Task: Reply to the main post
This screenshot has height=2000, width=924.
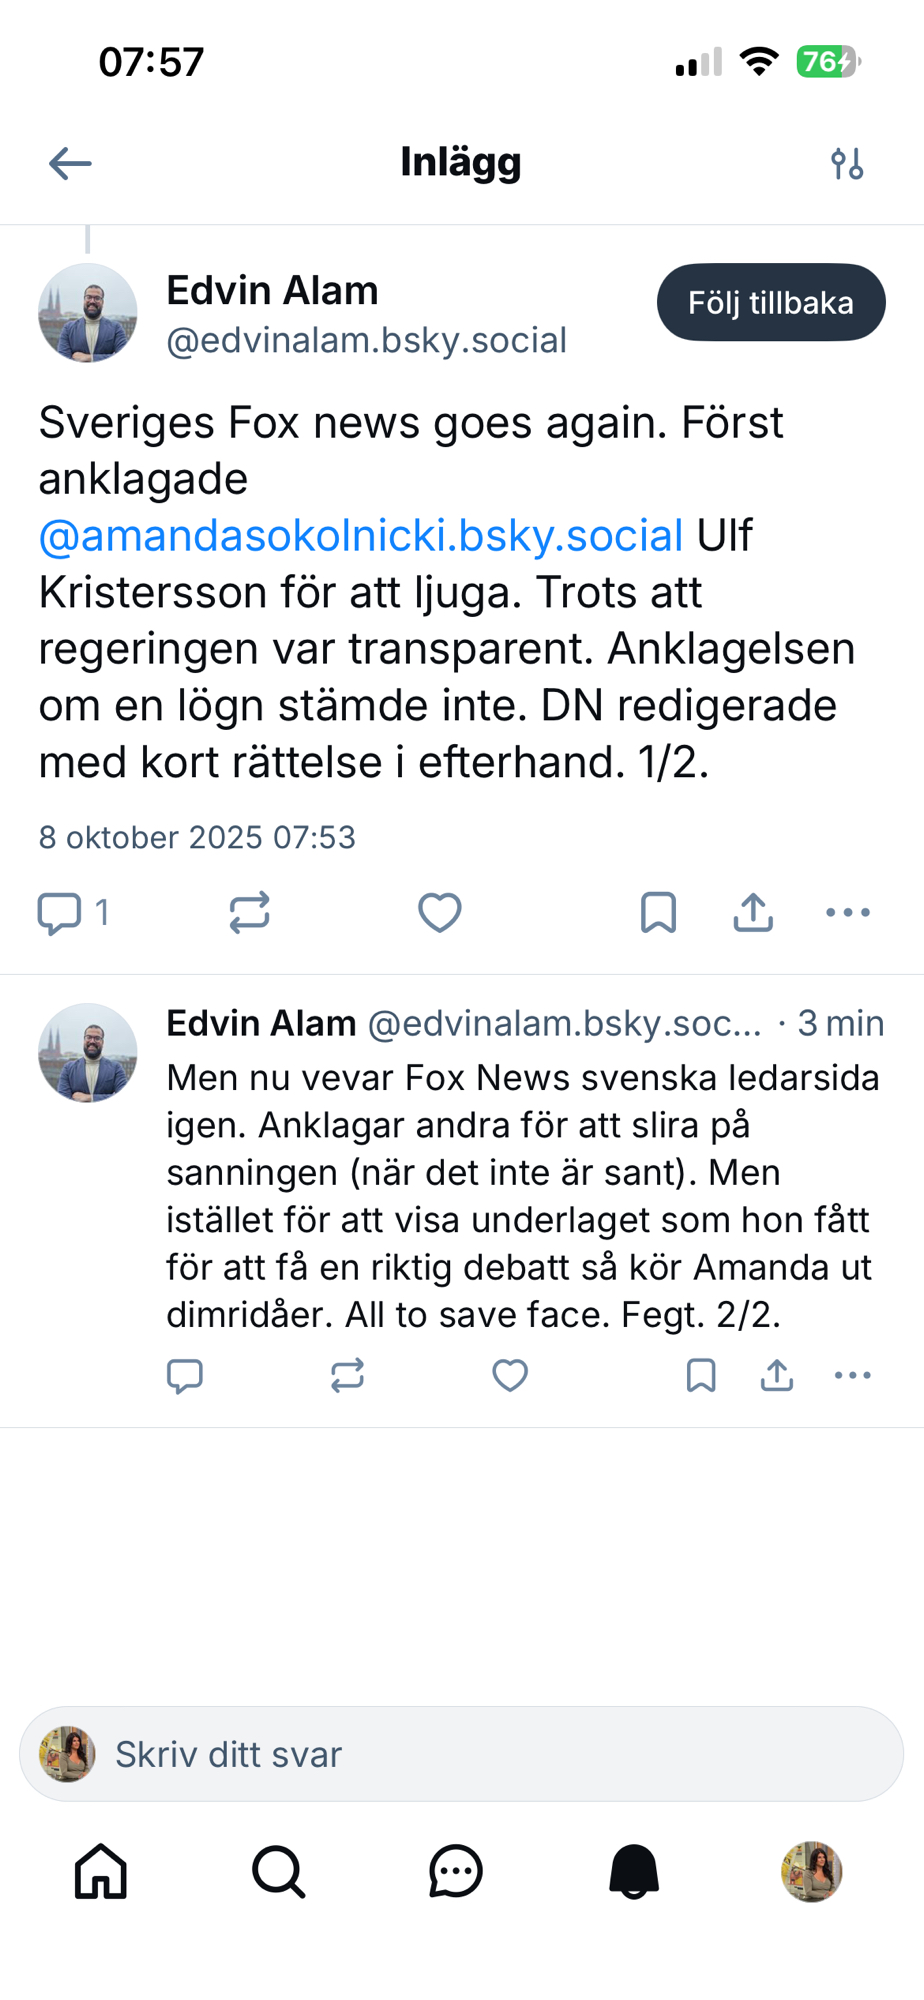Action: pyautogui.click(x=60, y=913)
